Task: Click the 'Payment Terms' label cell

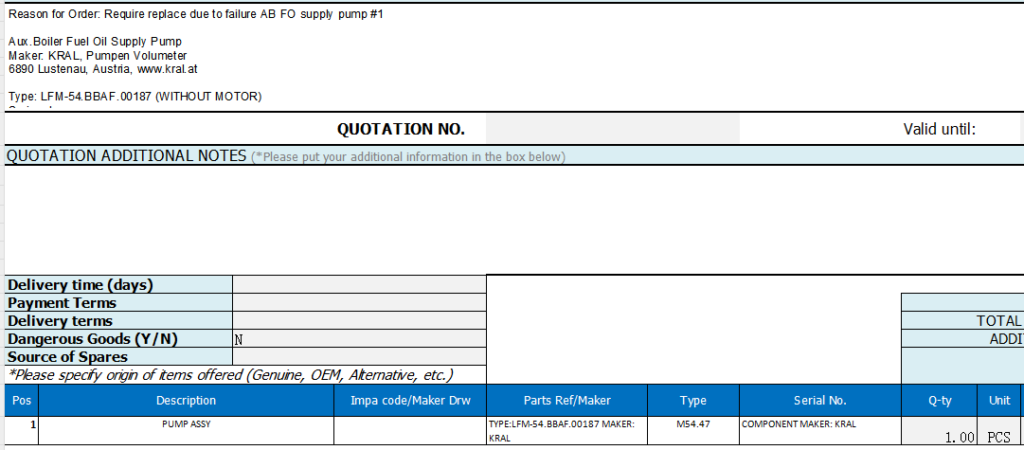Action: click(x=119, y=303)
